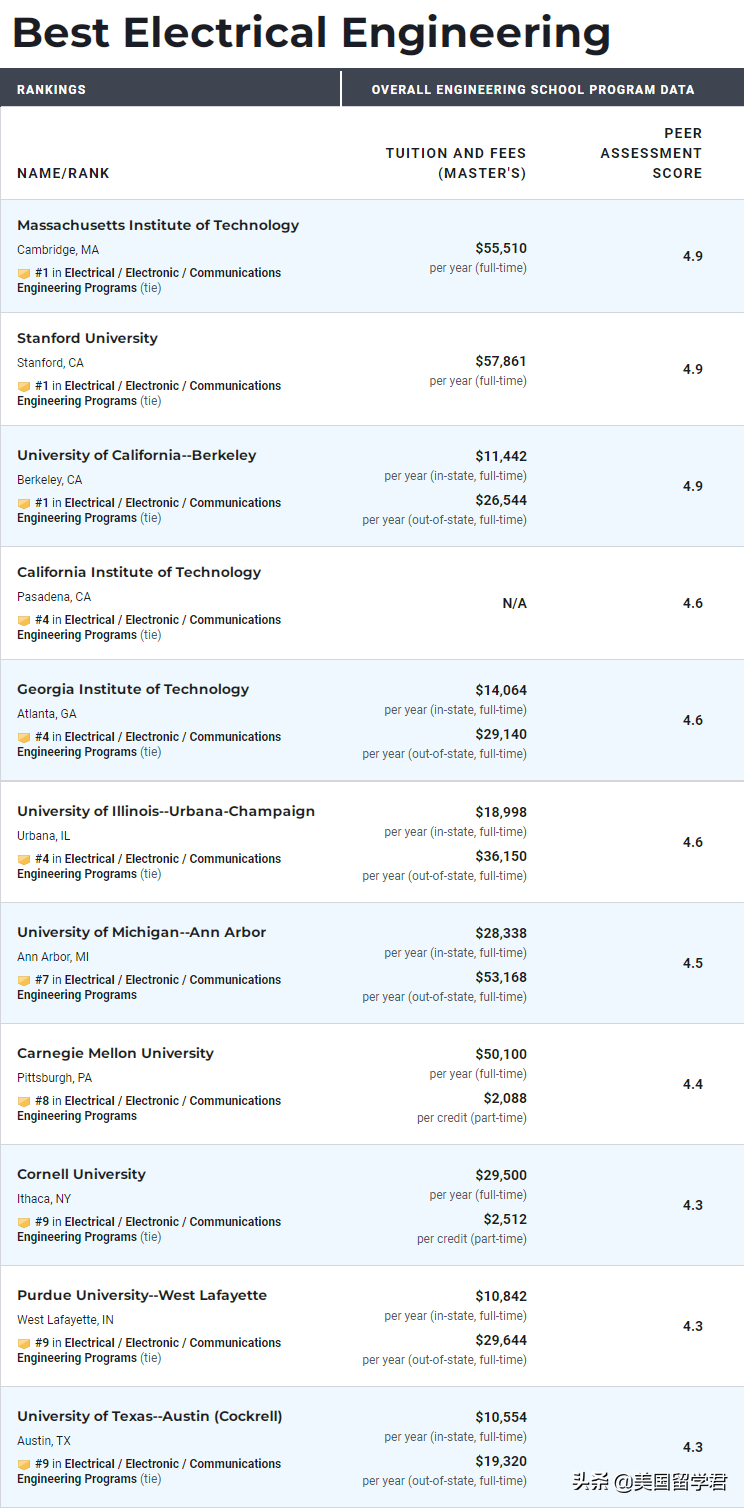Viewport: 744px width, 1508px height.
Task: Click the #7 badge icon for Michigan
Action: coord(24,980)
